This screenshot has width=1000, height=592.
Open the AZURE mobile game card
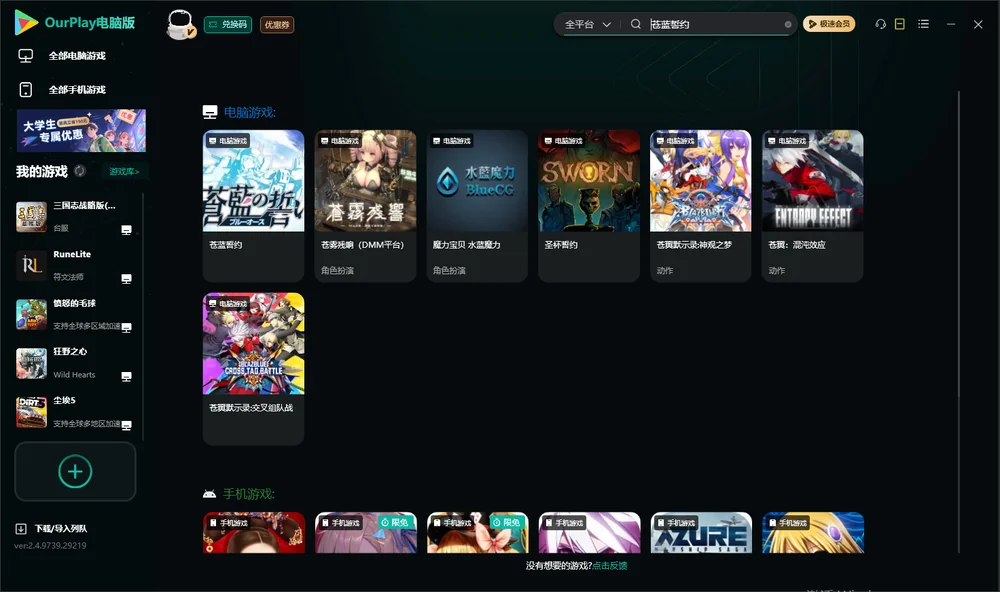tap(701, 533)
